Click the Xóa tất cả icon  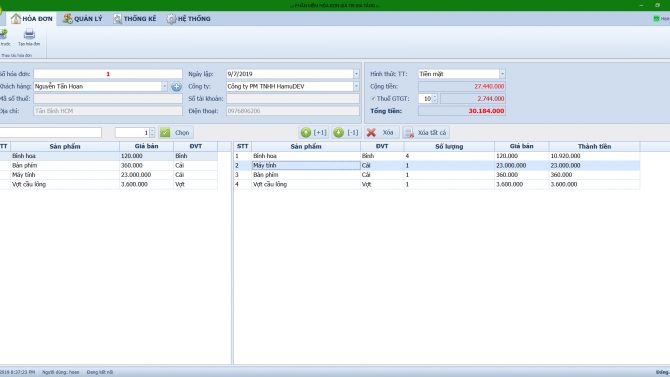pyautogui.click(x=409, y=133)
